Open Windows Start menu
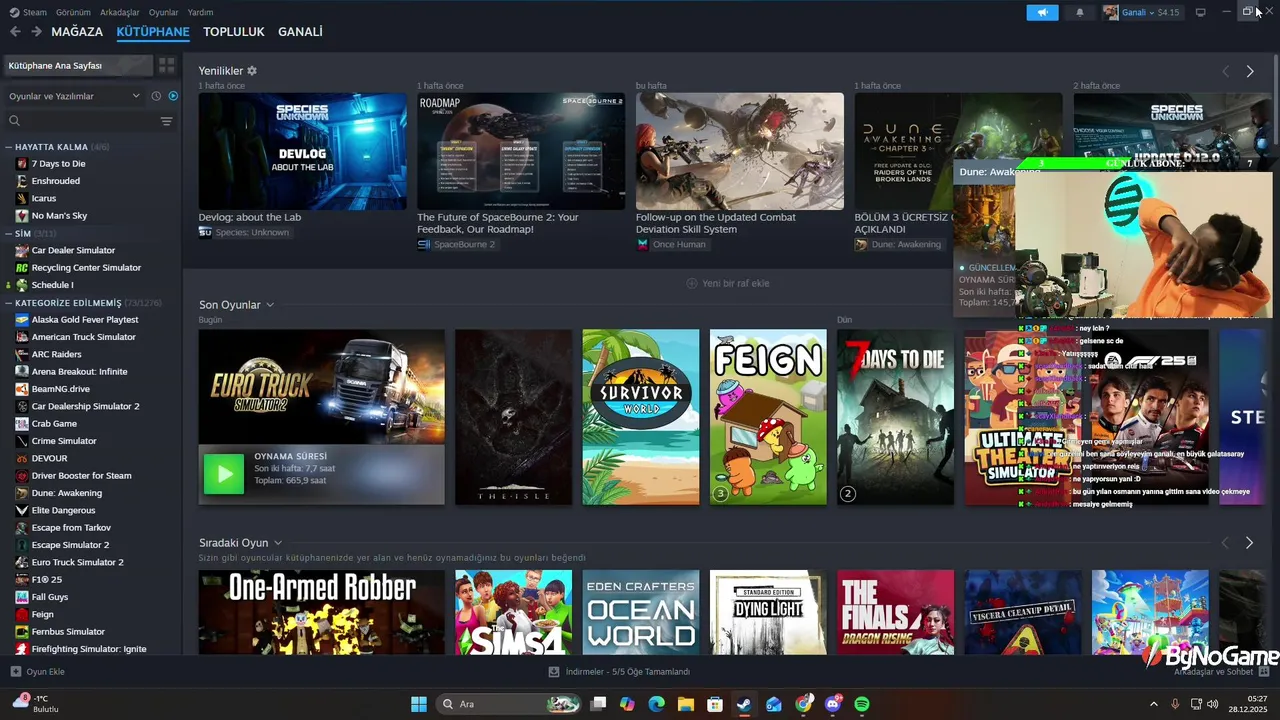This screenshot has width=1280, height=720. (419, 704)
